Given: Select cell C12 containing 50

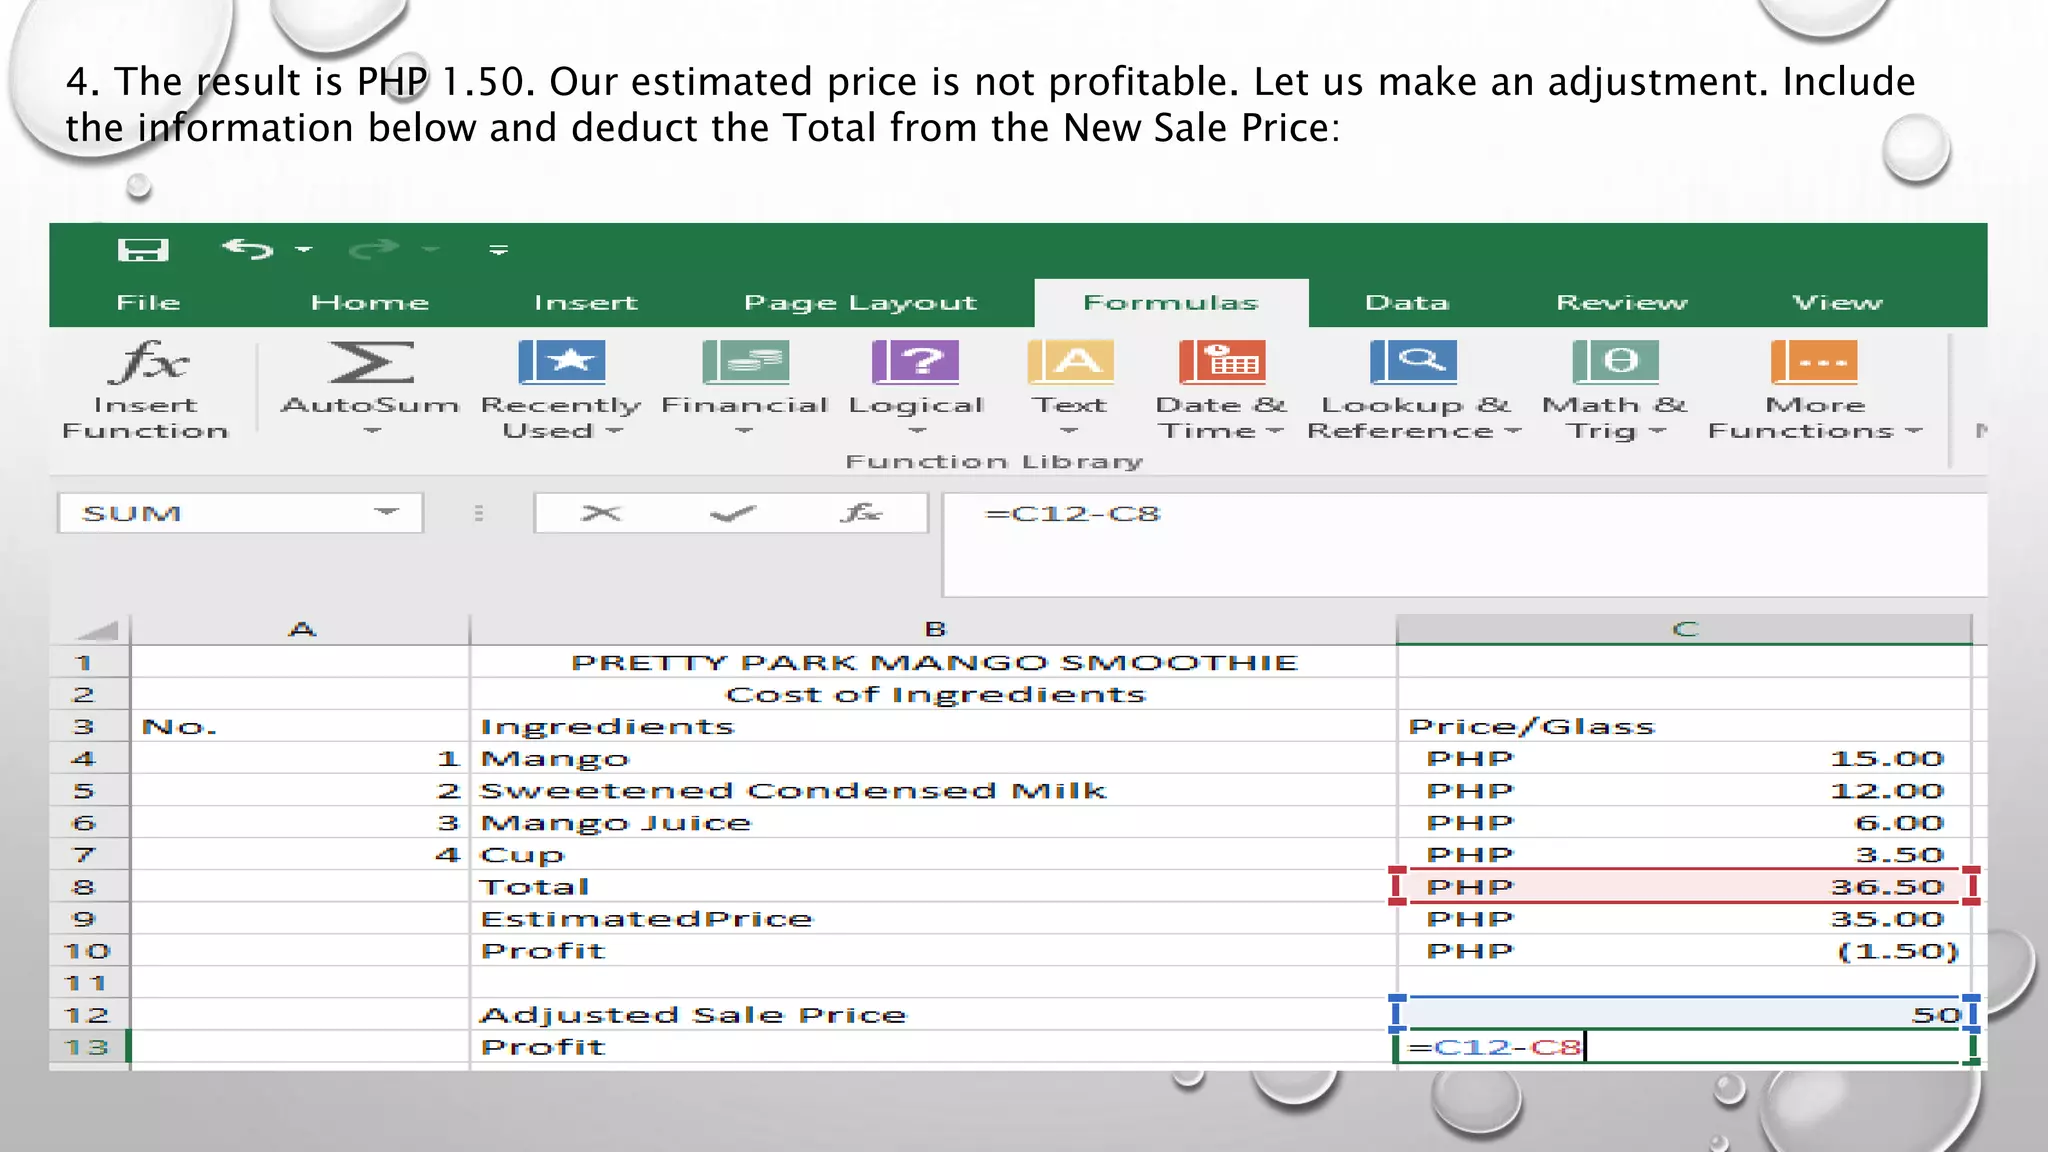Looking at the screenshot, I should 1684,1014.
